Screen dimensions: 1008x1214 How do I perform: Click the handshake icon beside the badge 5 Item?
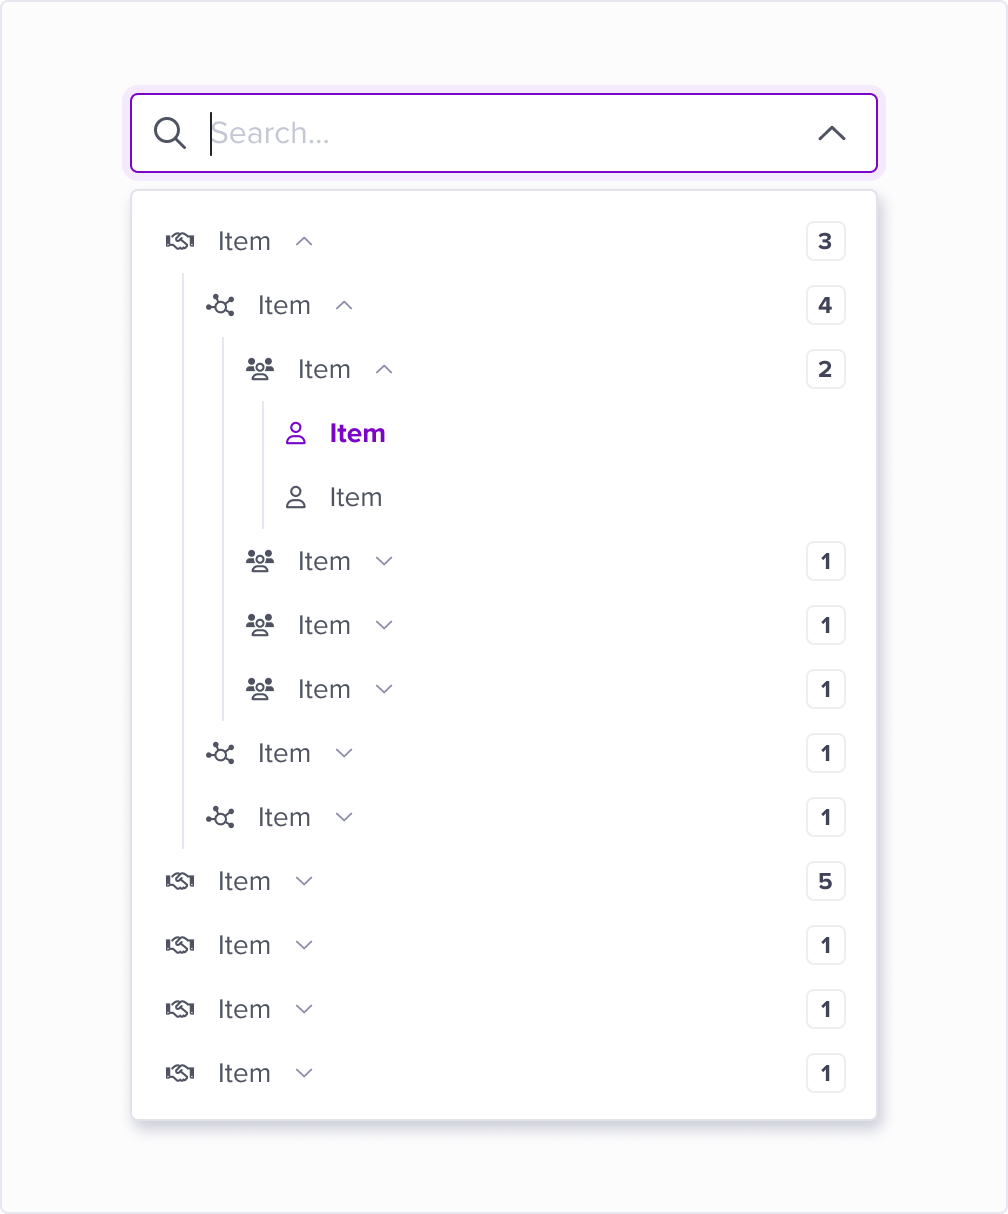click(x=180, y=881)
